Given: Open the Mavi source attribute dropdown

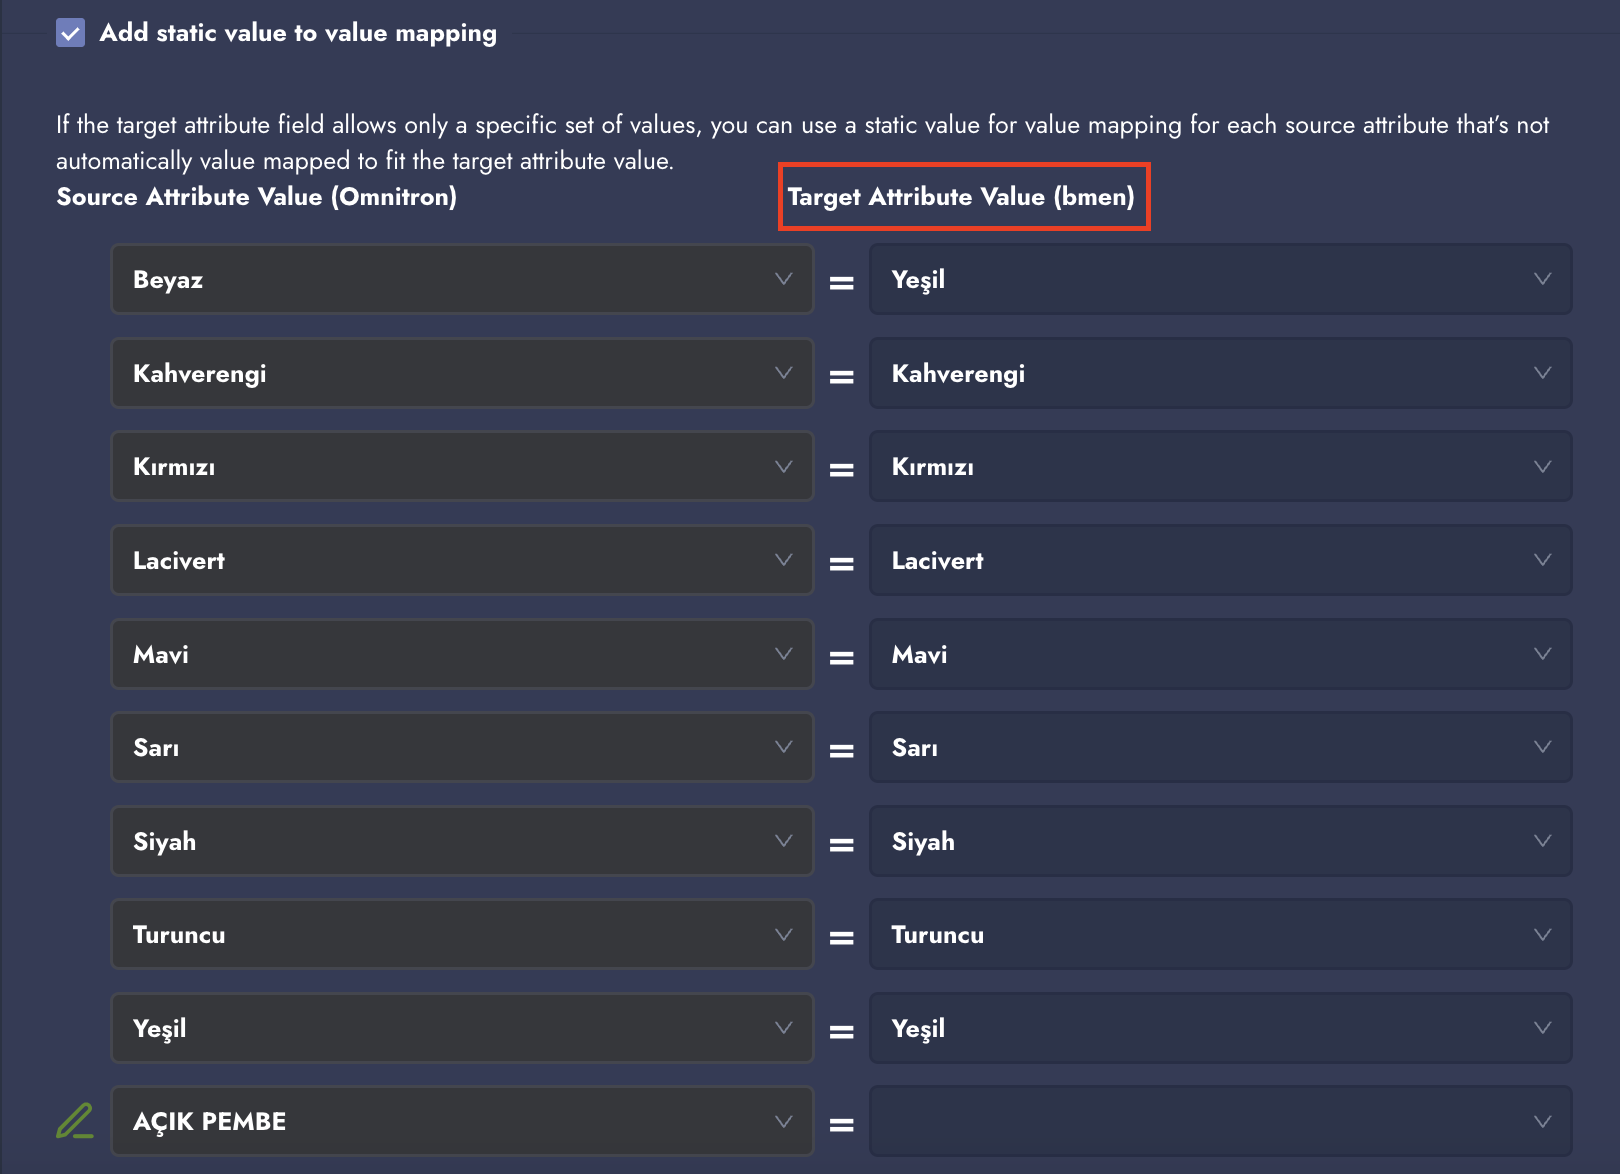Looking at the screenshot, I should click(x=461, y=654).
